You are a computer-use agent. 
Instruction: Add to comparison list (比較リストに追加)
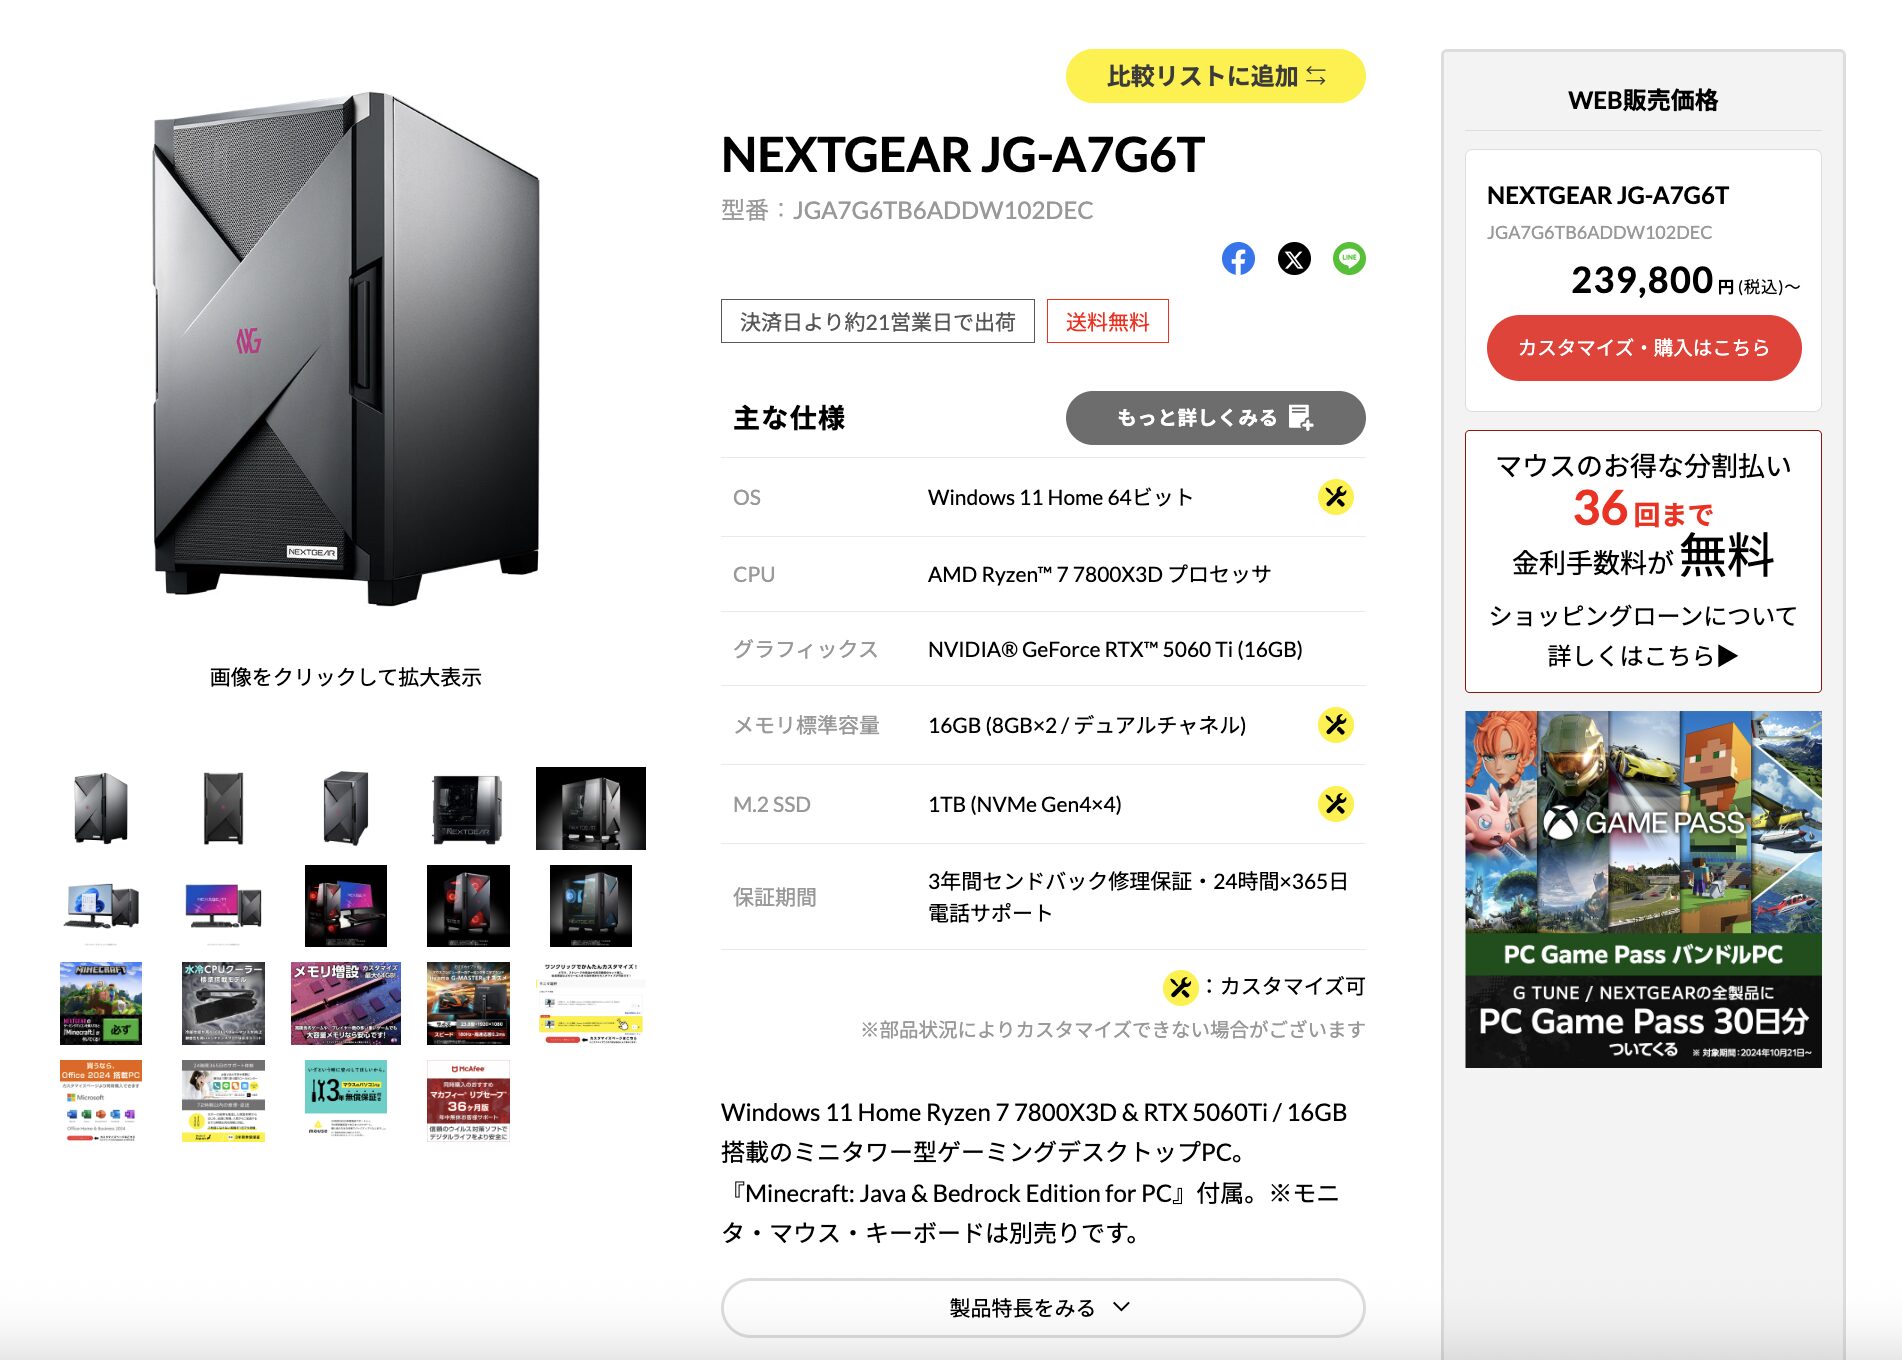(1215, 76)
